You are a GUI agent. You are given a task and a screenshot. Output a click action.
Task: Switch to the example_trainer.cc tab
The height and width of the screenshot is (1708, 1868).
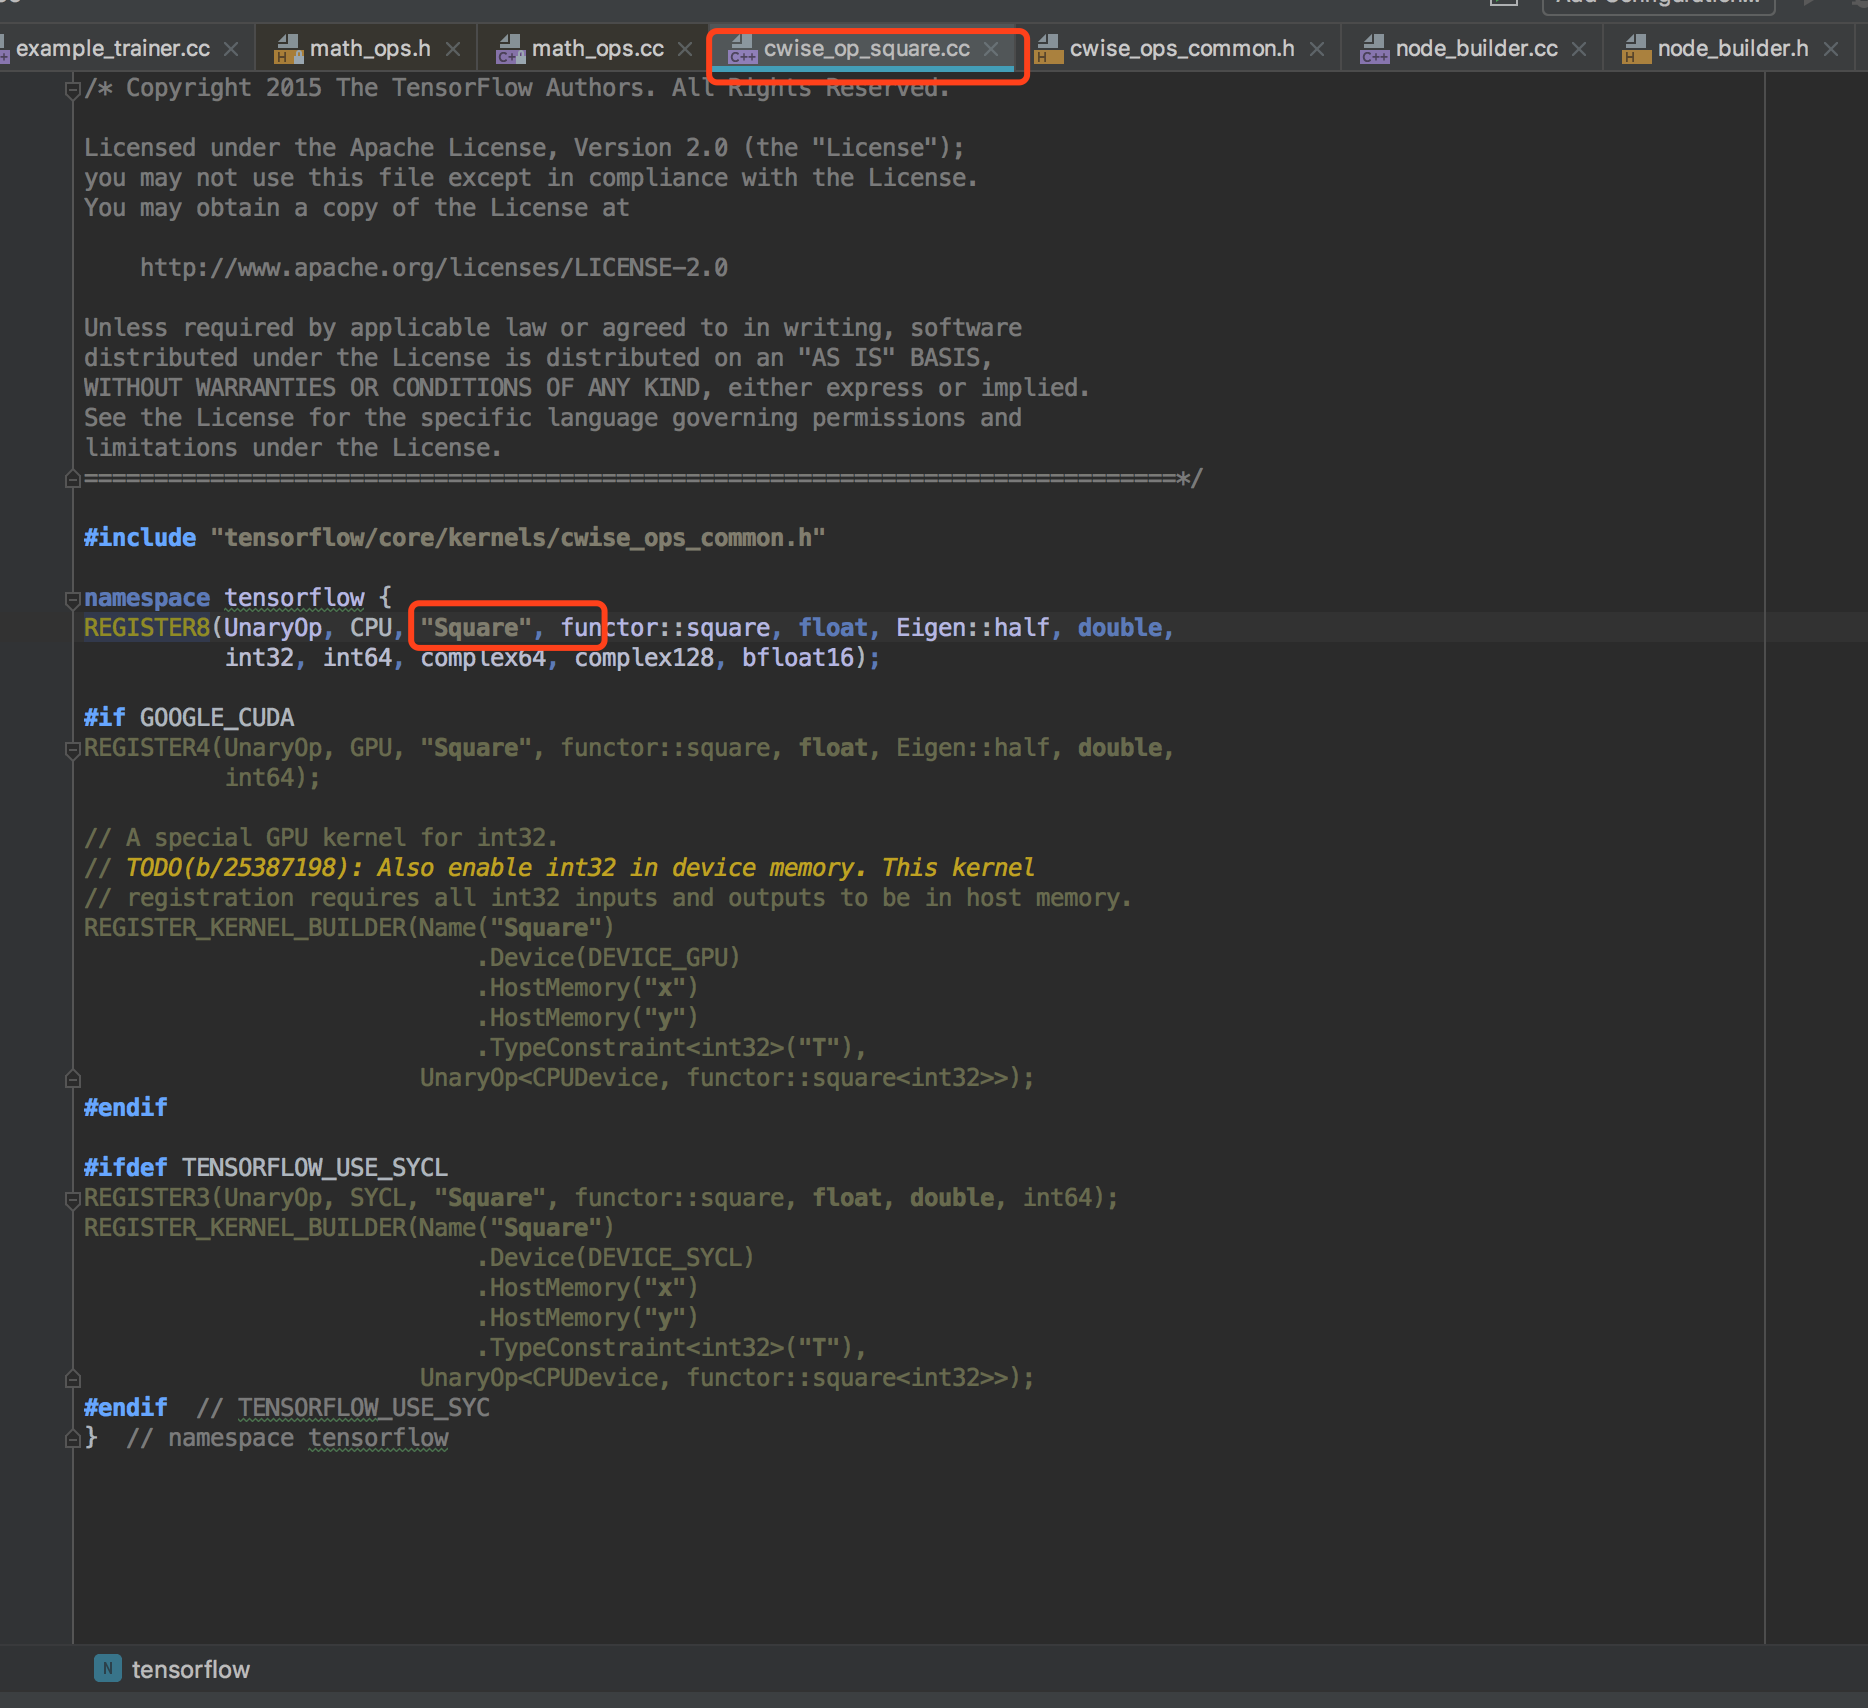112,49
